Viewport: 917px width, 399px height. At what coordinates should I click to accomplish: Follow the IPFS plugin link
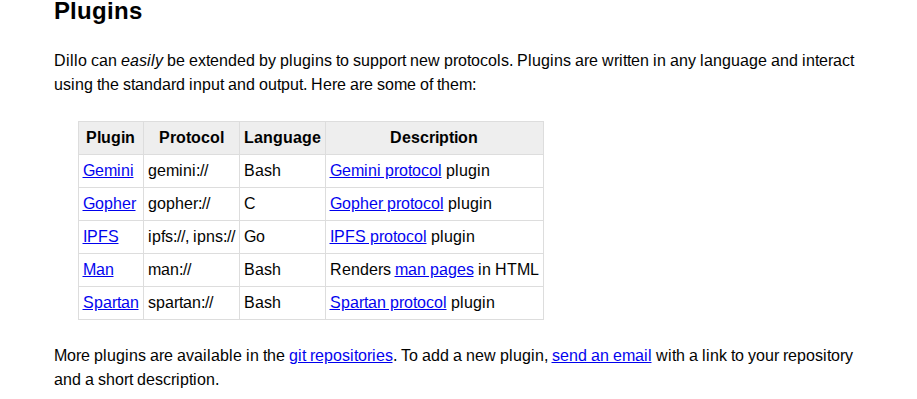pos(101,236)
